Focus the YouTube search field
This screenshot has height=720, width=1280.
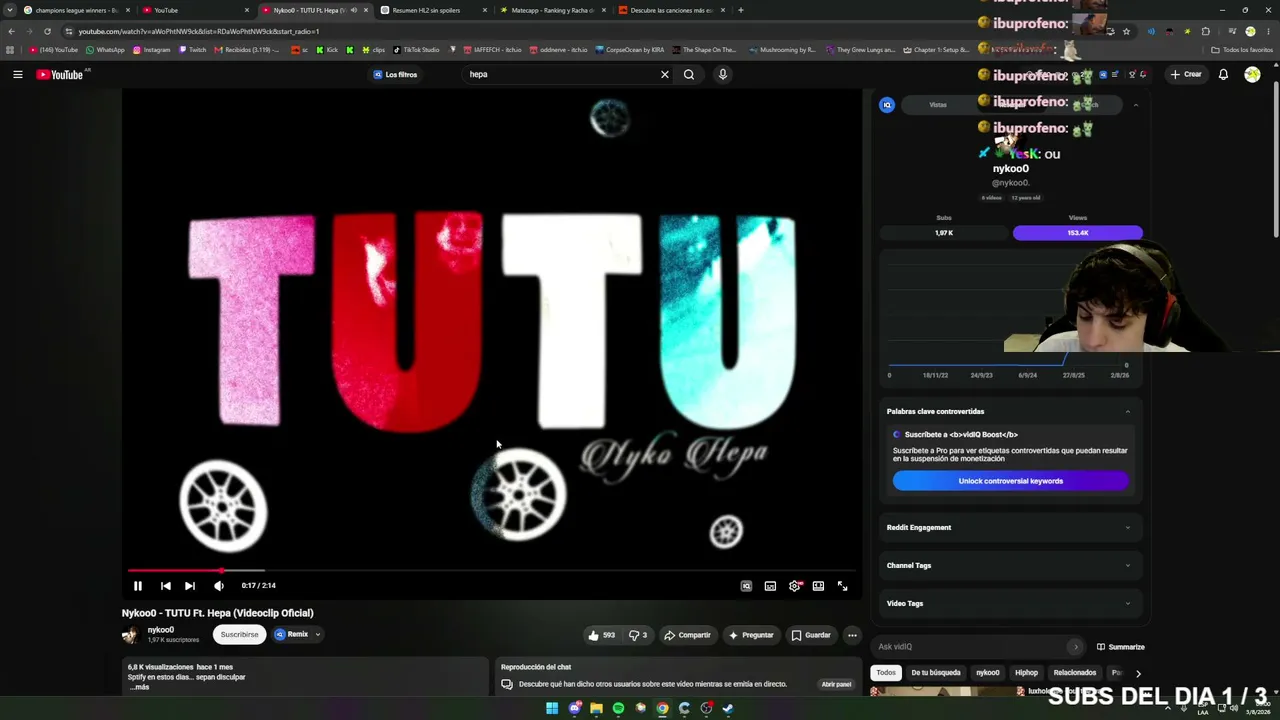pos(560,74)
